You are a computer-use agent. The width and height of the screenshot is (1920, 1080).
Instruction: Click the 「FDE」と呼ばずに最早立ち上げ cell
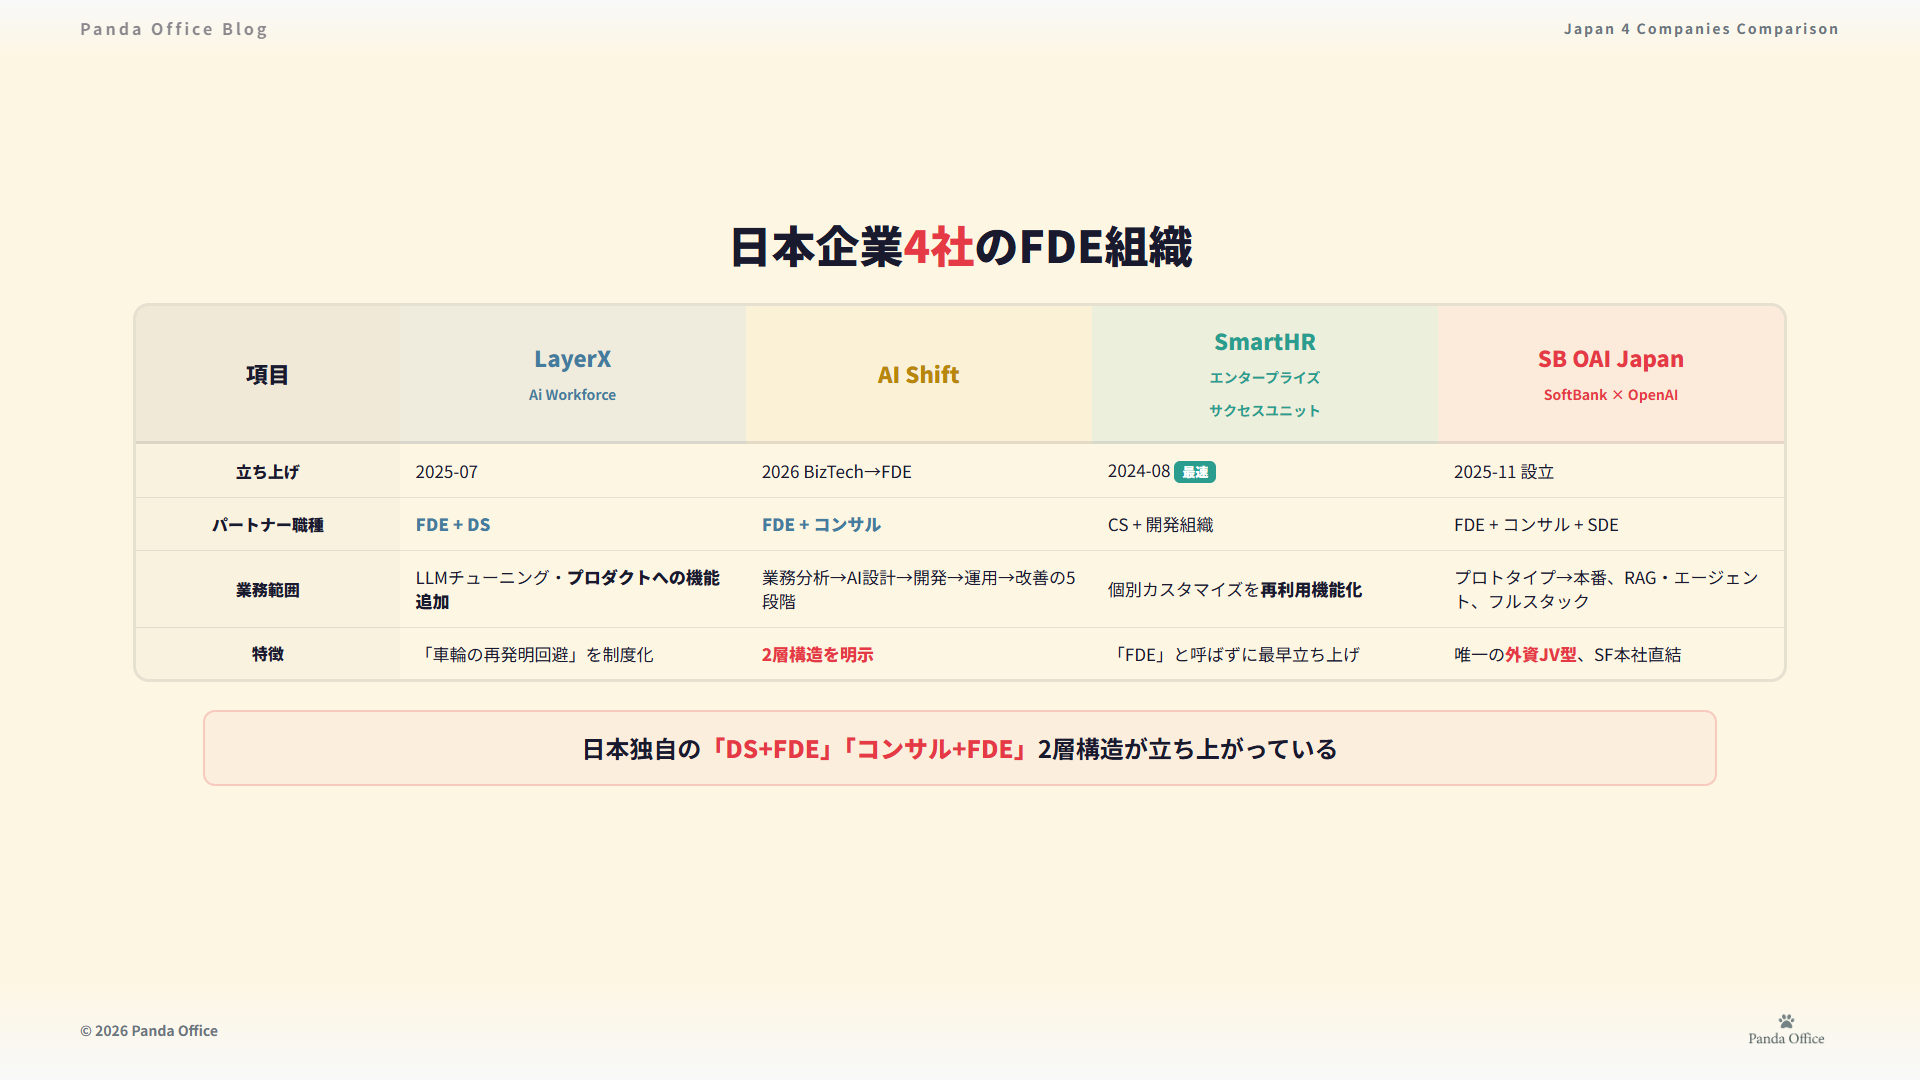(1265, 654)
